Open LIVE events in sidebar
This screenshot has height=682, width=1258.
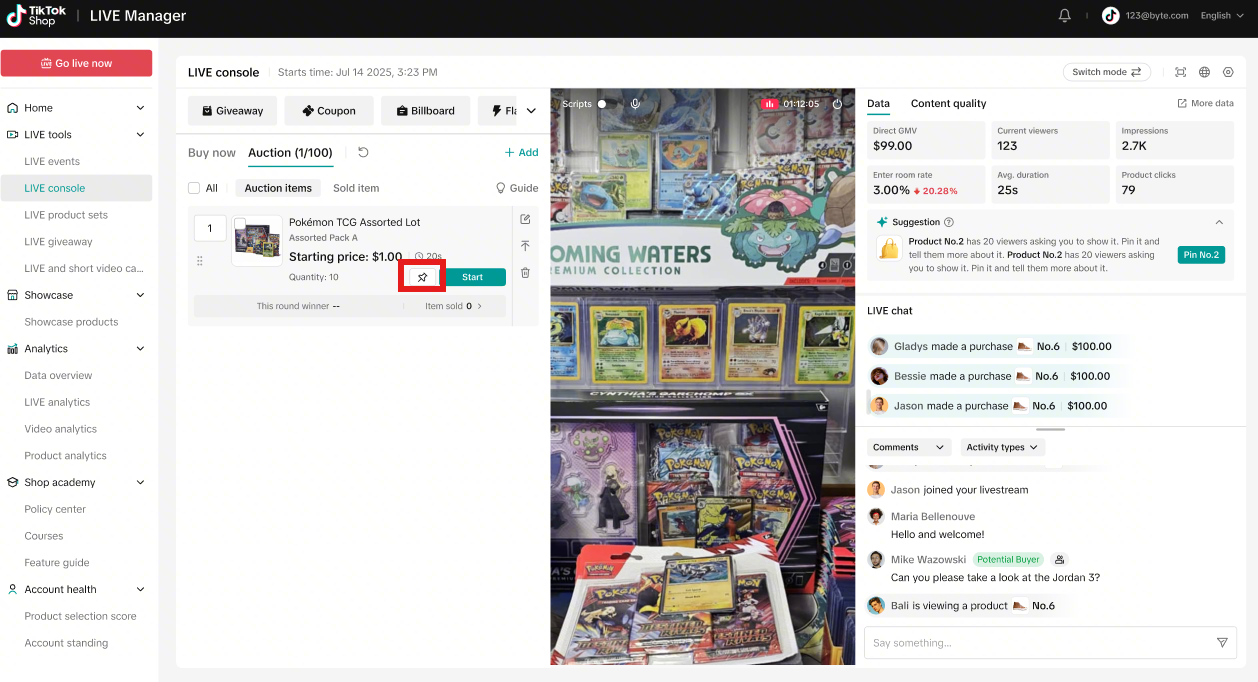click(52, 161)
